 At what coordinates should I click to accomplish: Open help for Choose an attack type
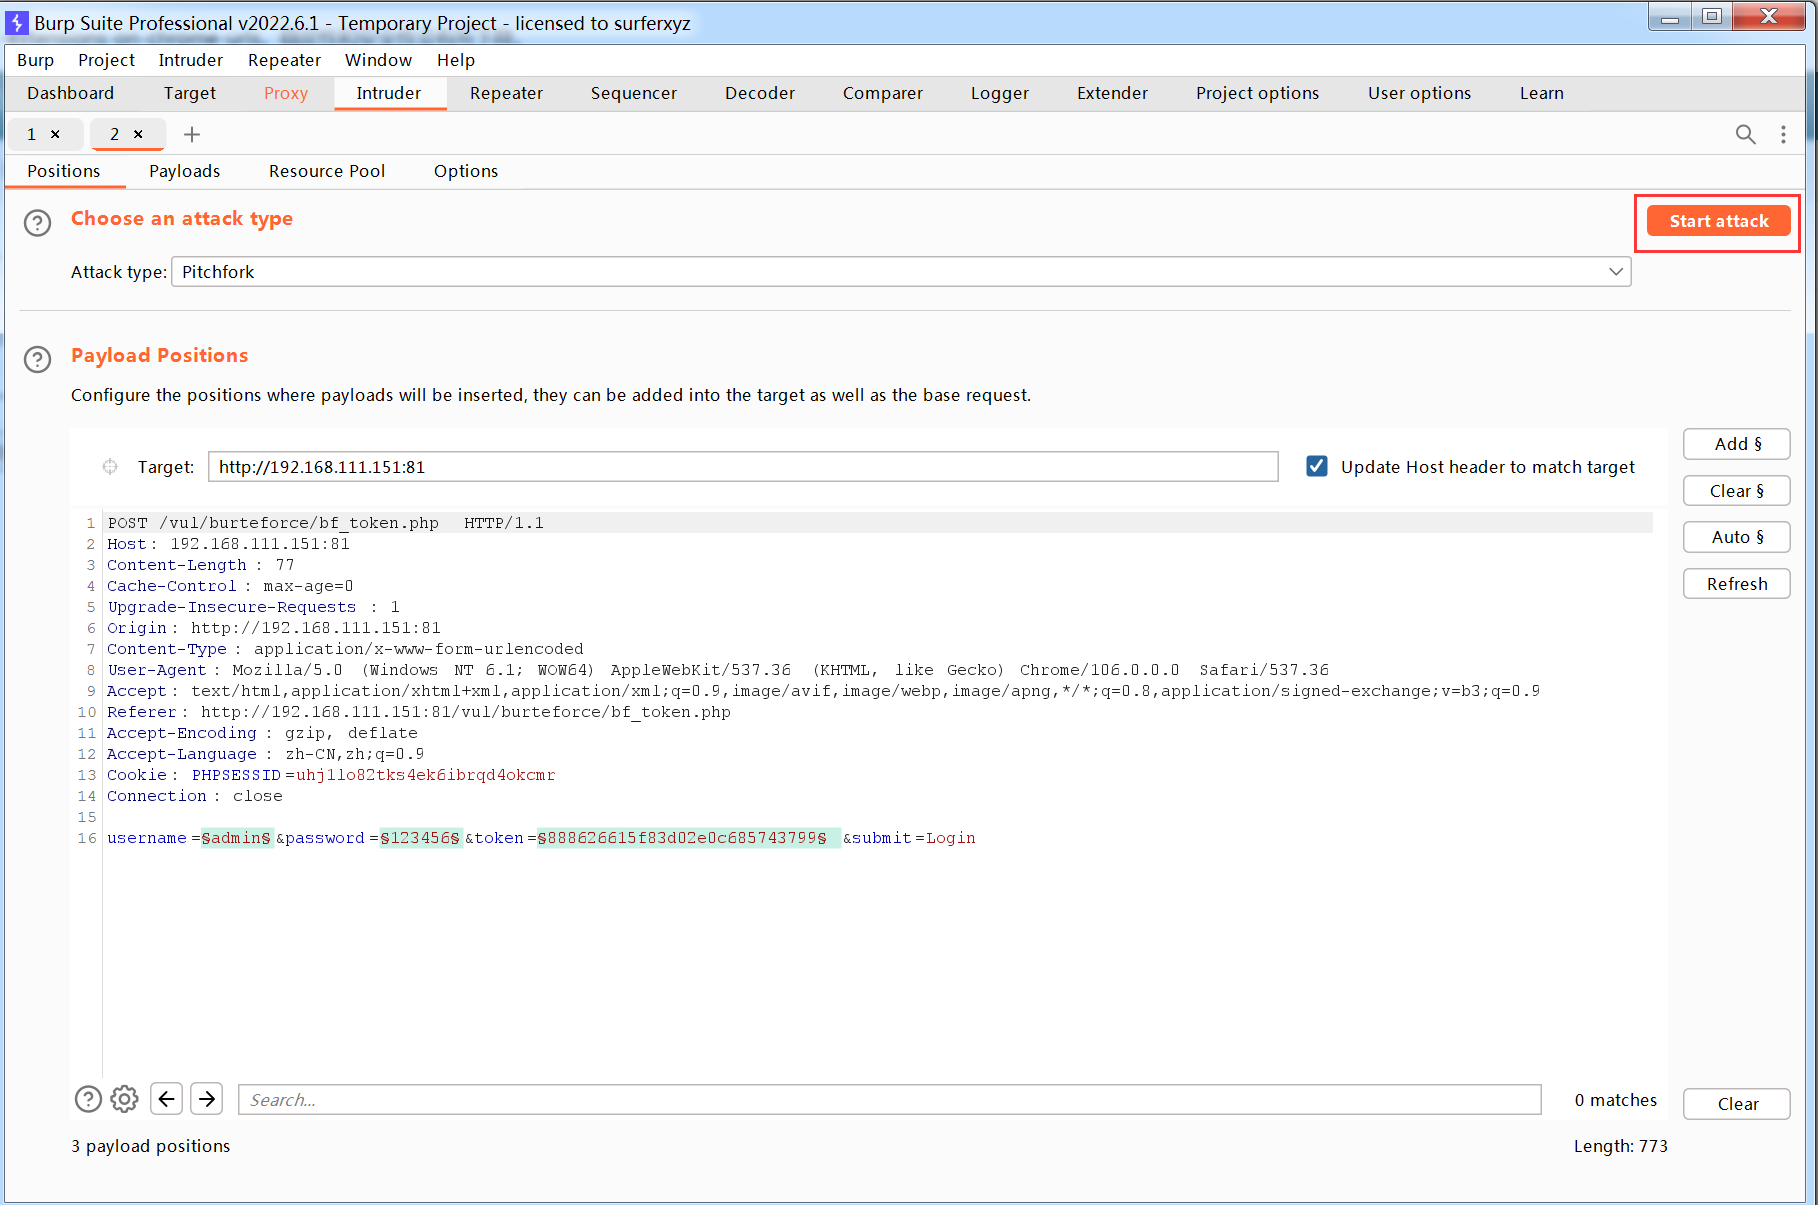tap(38, 222)
